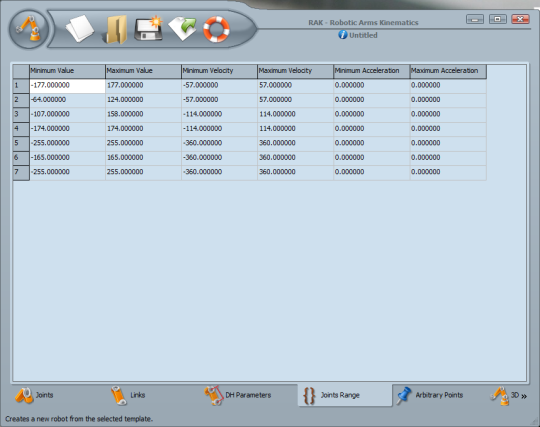Click the robotic arm application logo button

(x=29, y=29)
